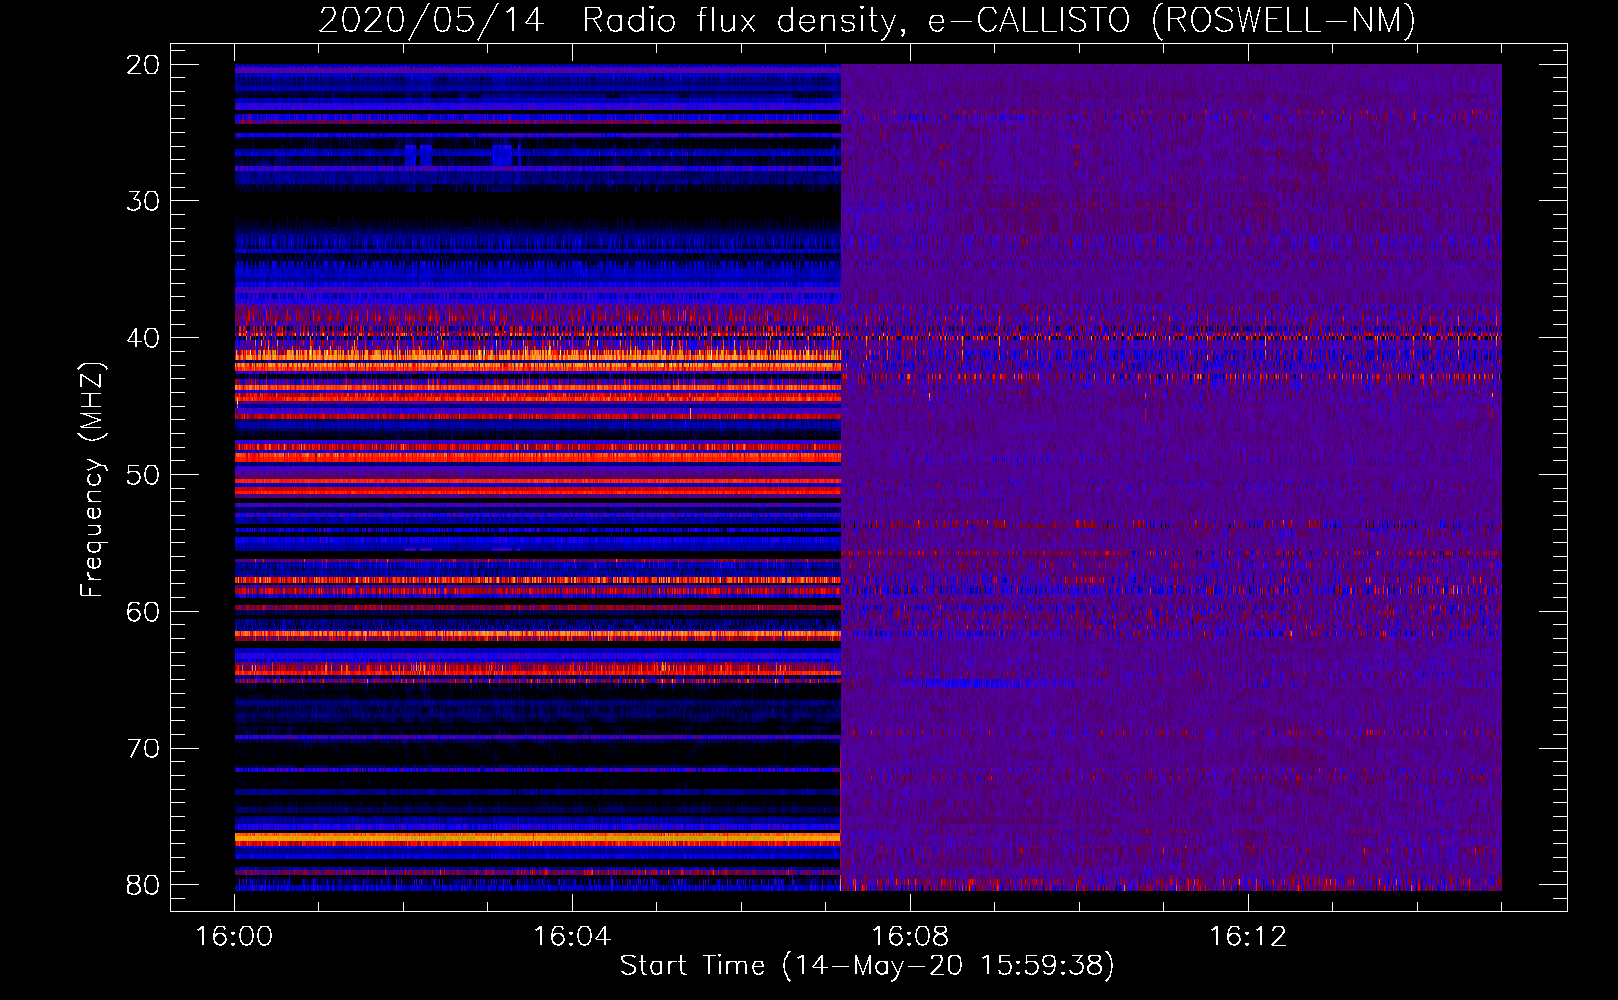Image resolution: width=1618 pixels, height=1000 pixels.
Task: Click the 'Frequency (MHZ)' axis label
Action: 91,480
